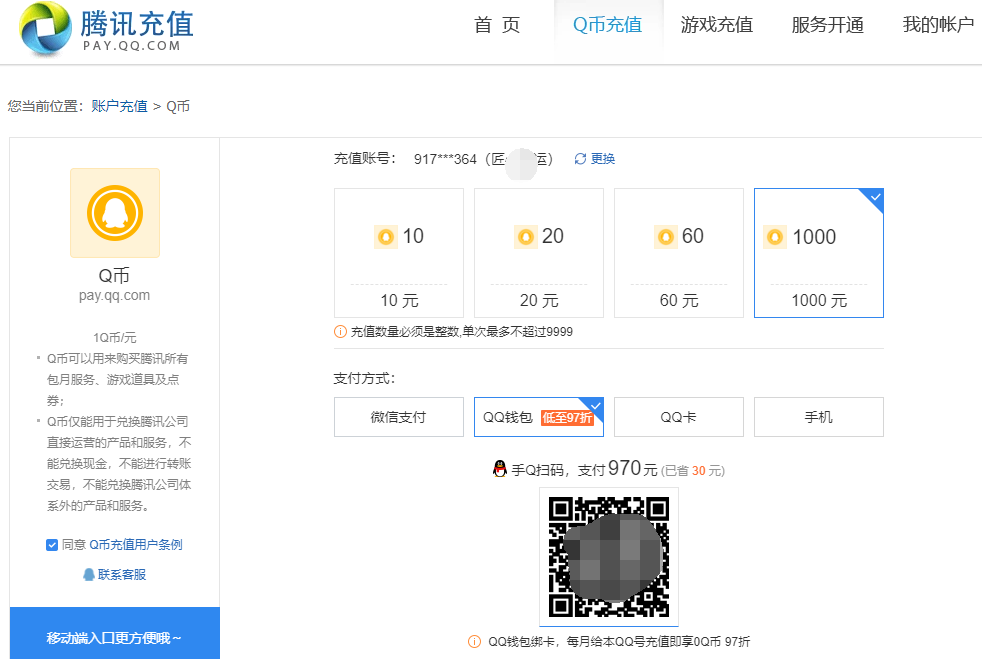This screenshot has width=982, height=659.
Task: Follow the 账户充值 breadcrumb link
Action: 120,106
